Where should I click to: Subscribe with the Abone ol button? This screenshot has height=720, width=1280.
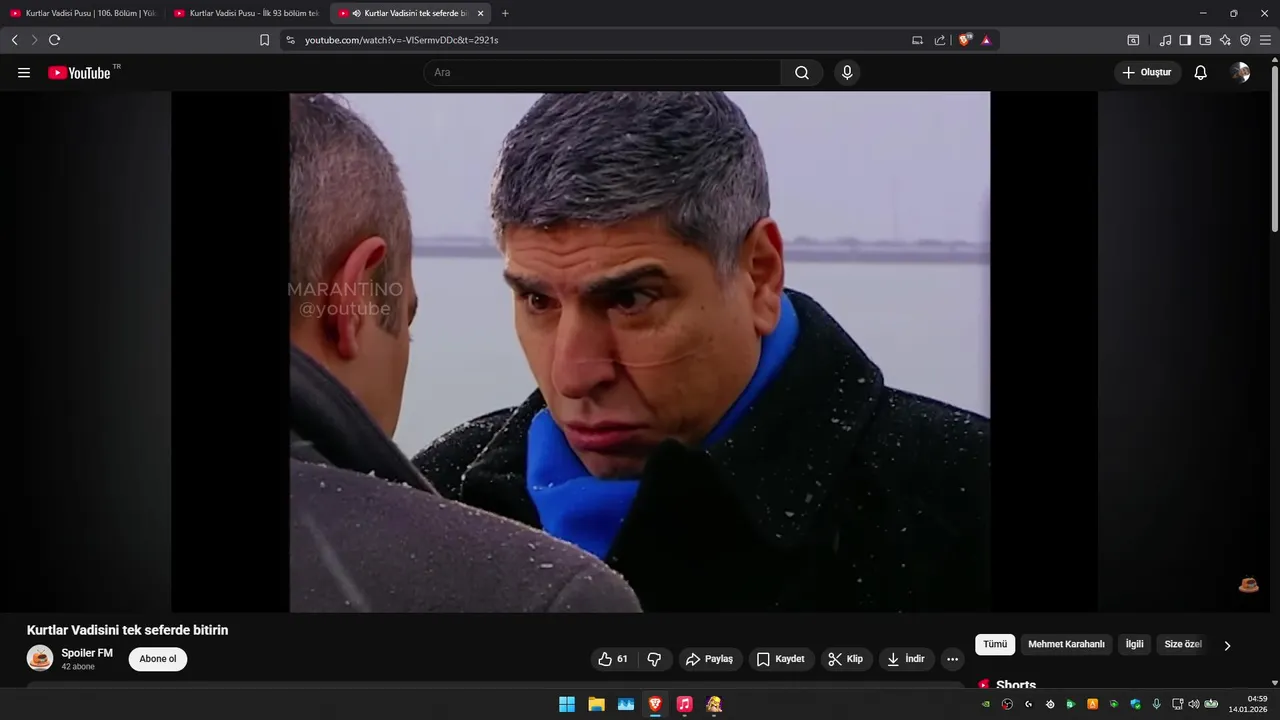pos(158,659)
